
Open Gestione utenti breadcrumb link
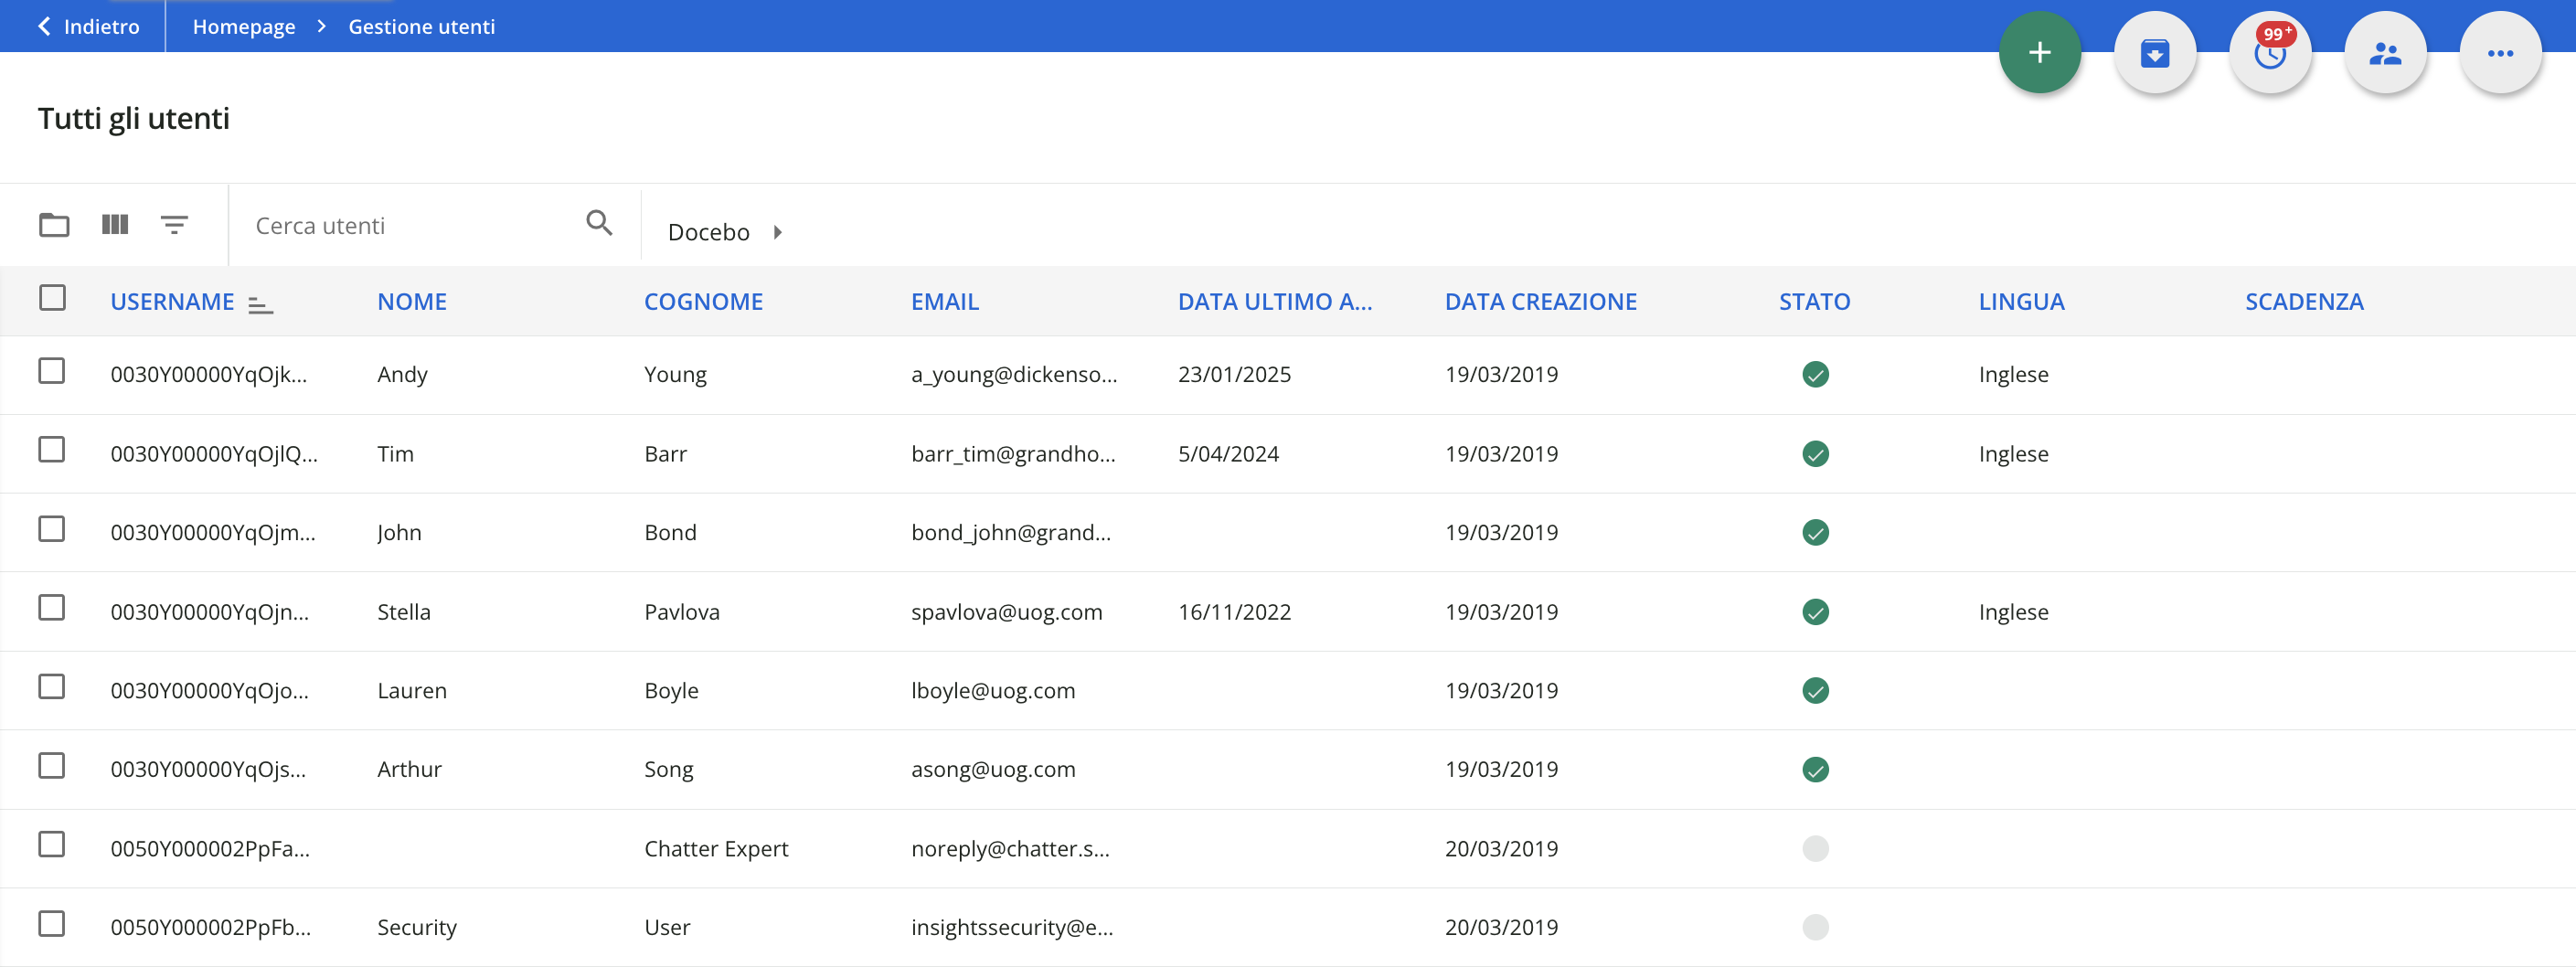click(x=421, y=27)
